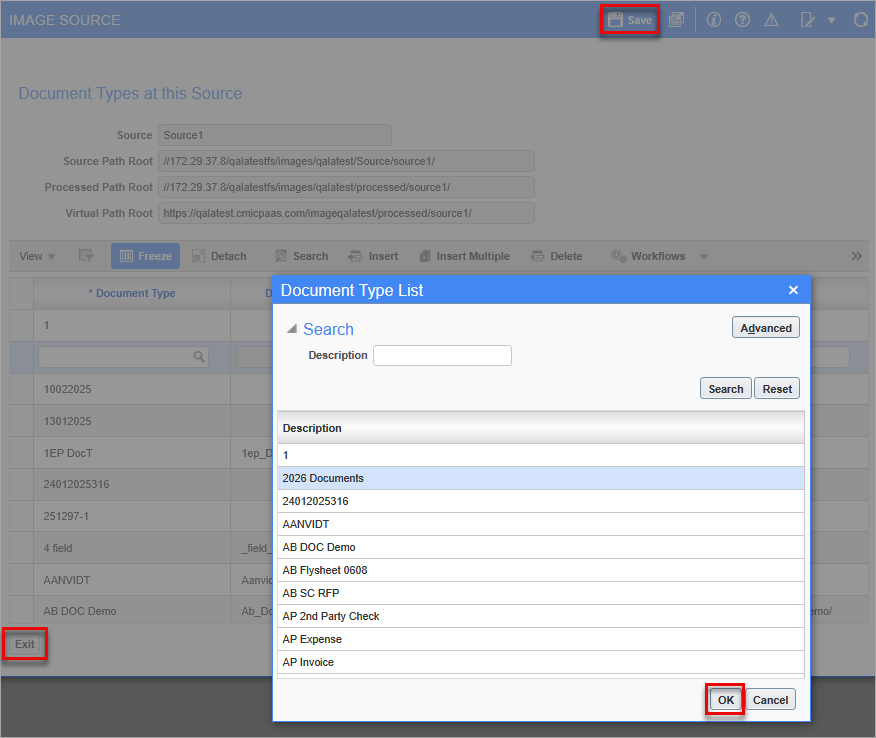Image resolution: width=876 pixels, height=738 pixels.
Task: Click the magnifier icon in Document Type field
Action: [199, 356]
